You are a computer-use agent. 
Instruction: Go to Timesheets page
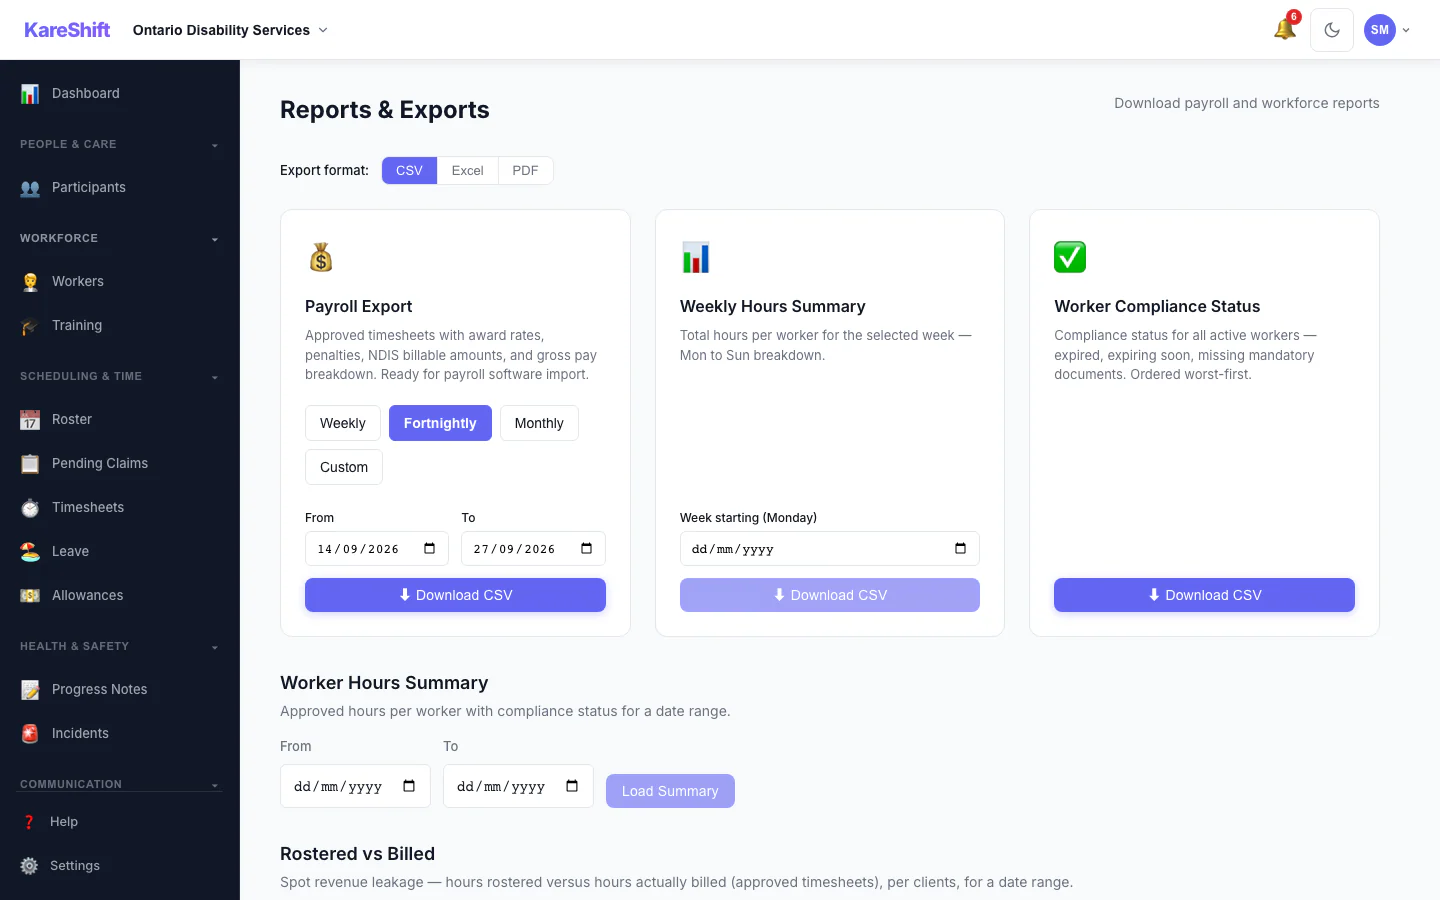120,507
